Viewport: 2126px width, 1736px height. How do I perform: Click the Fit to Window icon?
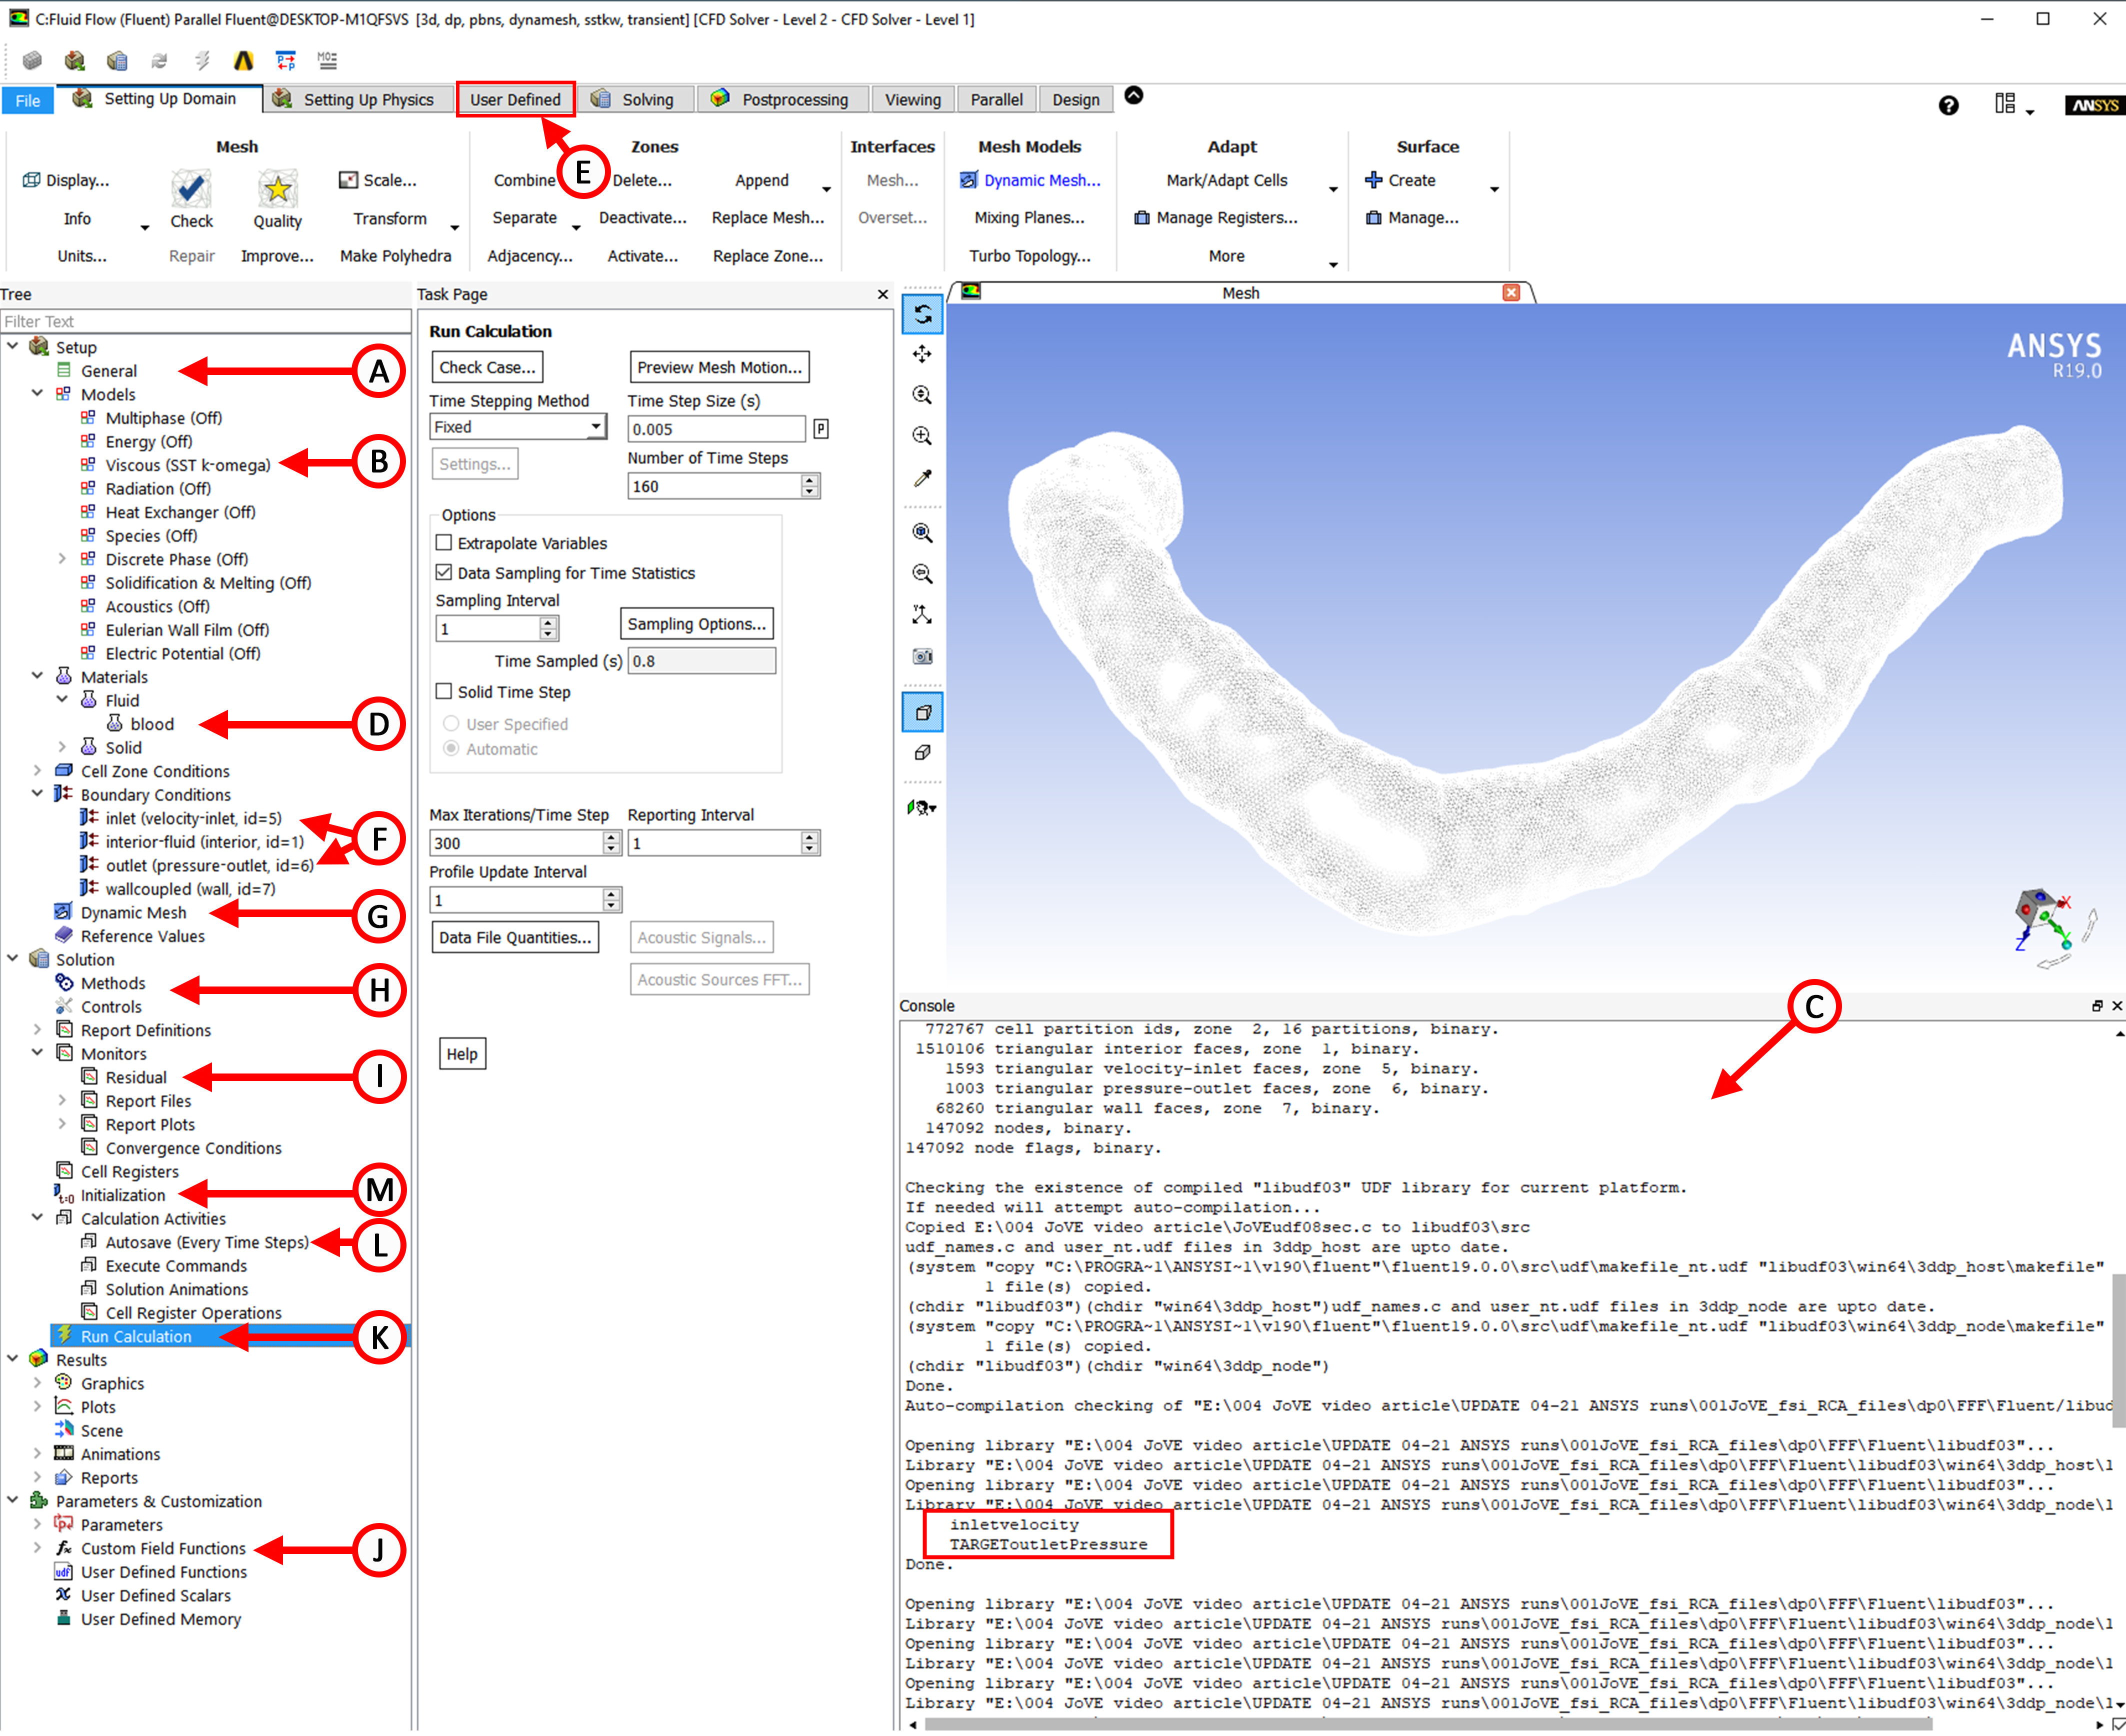[x=922, y=533]
